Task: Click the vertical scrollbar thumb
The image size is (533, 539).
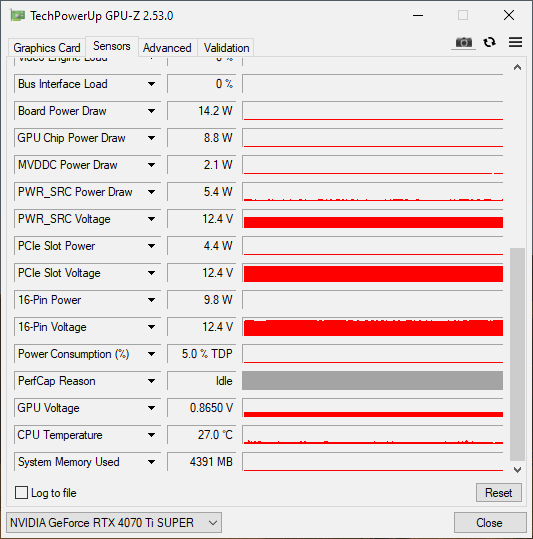Action: coord(517,354)
